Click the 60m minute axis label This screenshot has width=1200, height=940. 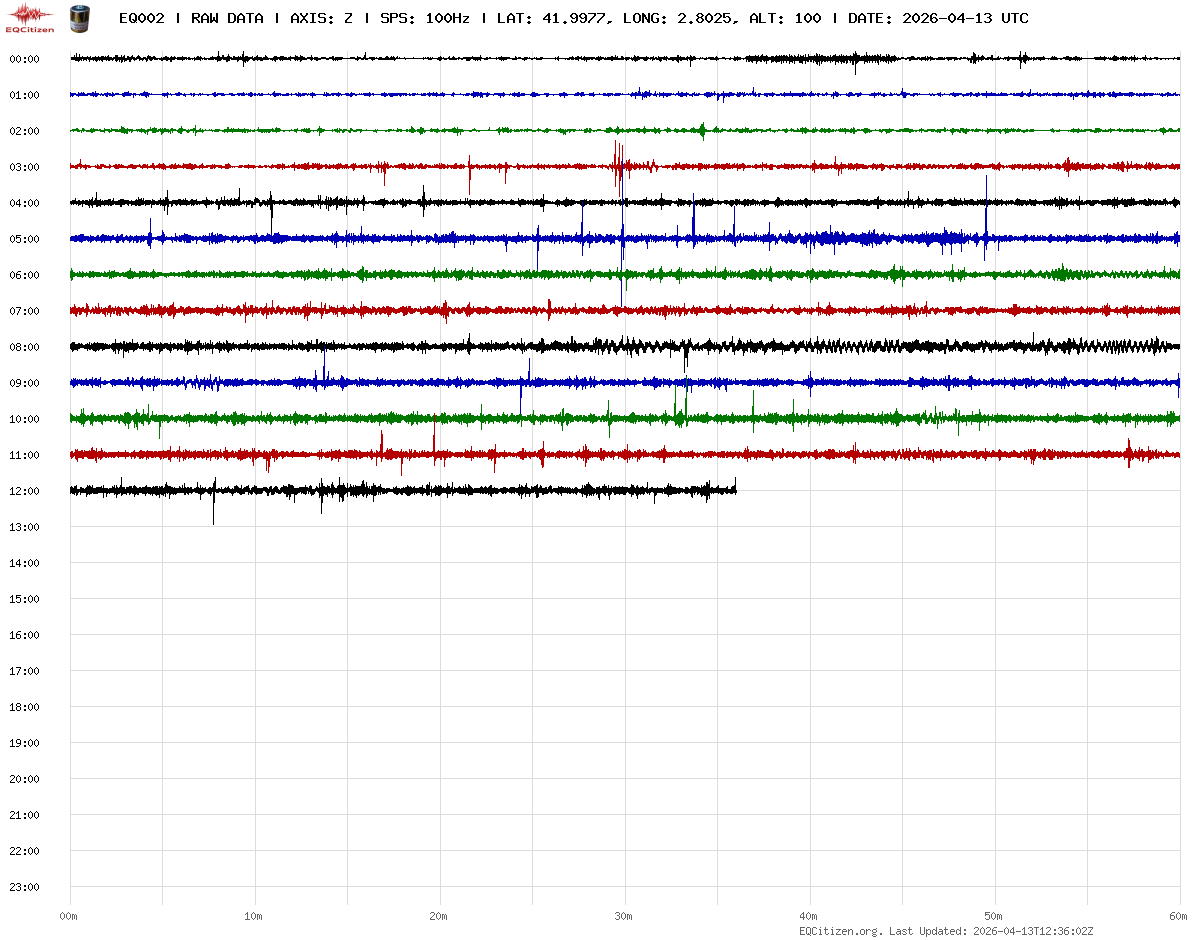click(x=1178, y=916)
